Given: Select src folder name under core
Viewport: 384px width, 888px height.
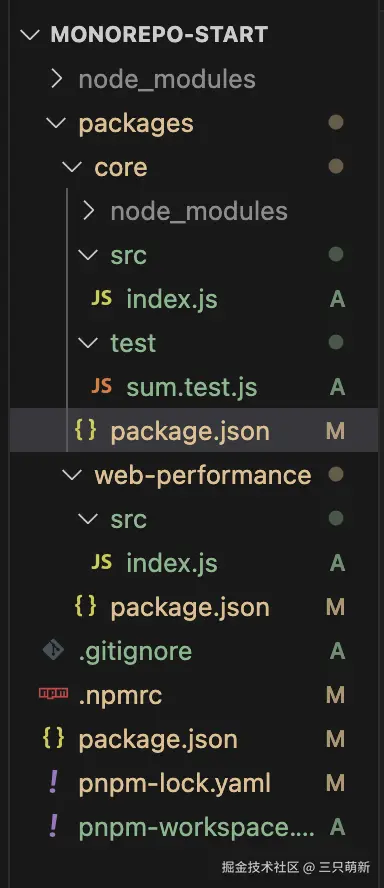Looking at the screenshot, I should 129,256.
